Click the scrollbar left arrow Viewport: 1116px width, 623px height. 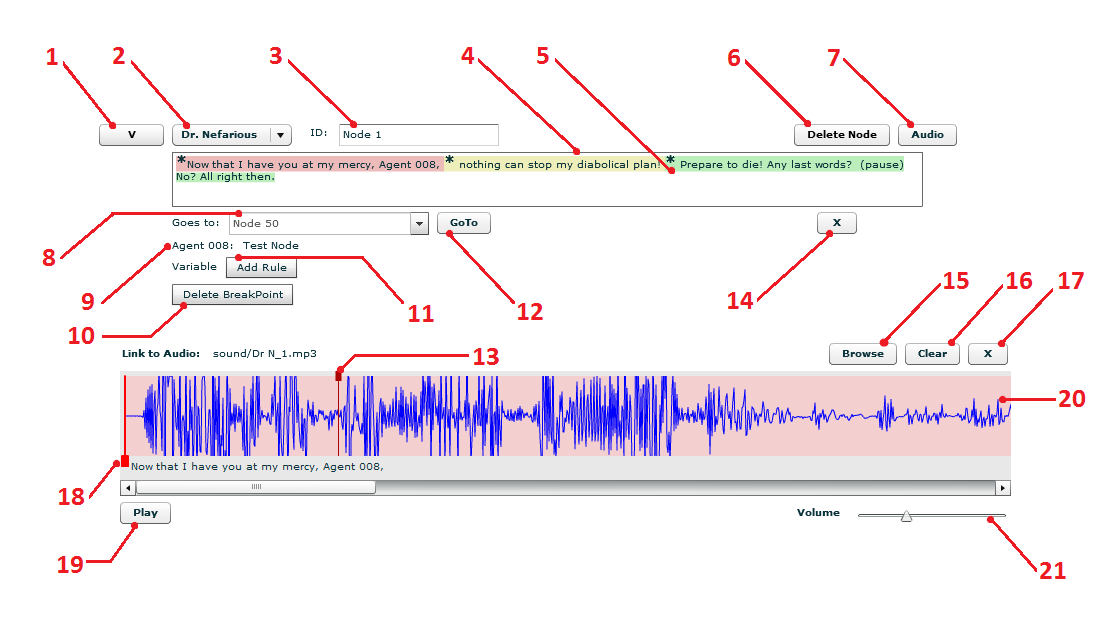(128, 488)
